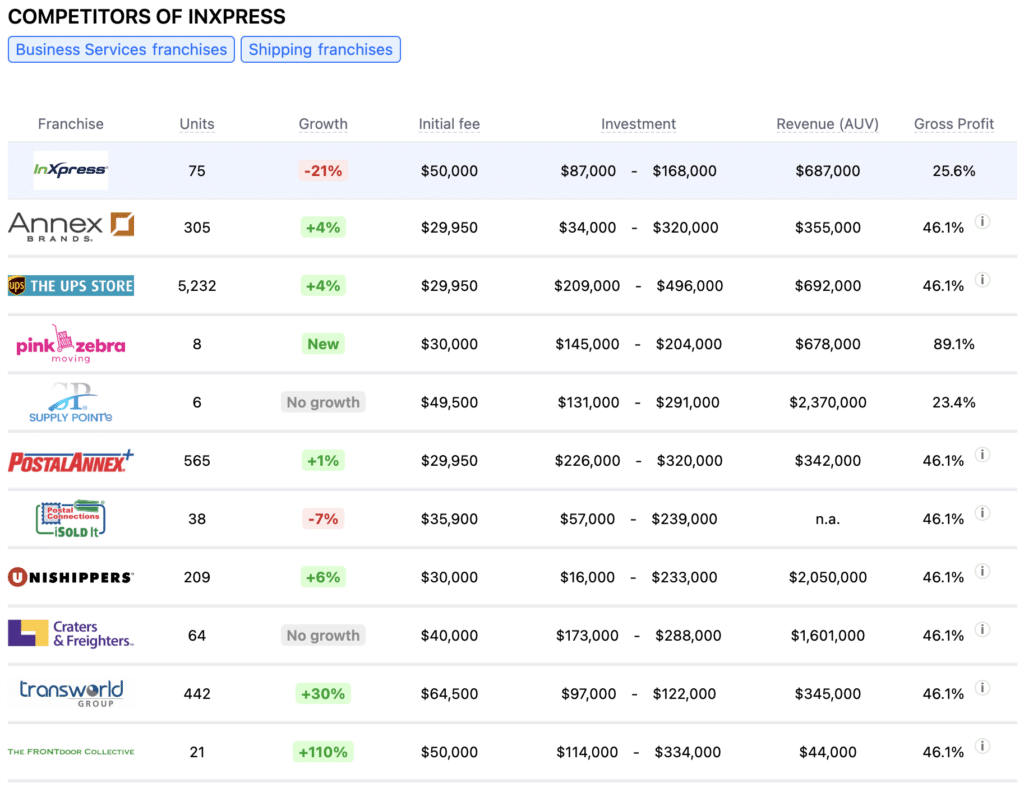The height and width of the screenshot is (797, 1024).
Task: Click No growth badge in Craters & Freighters row
Action: (323, 636)
